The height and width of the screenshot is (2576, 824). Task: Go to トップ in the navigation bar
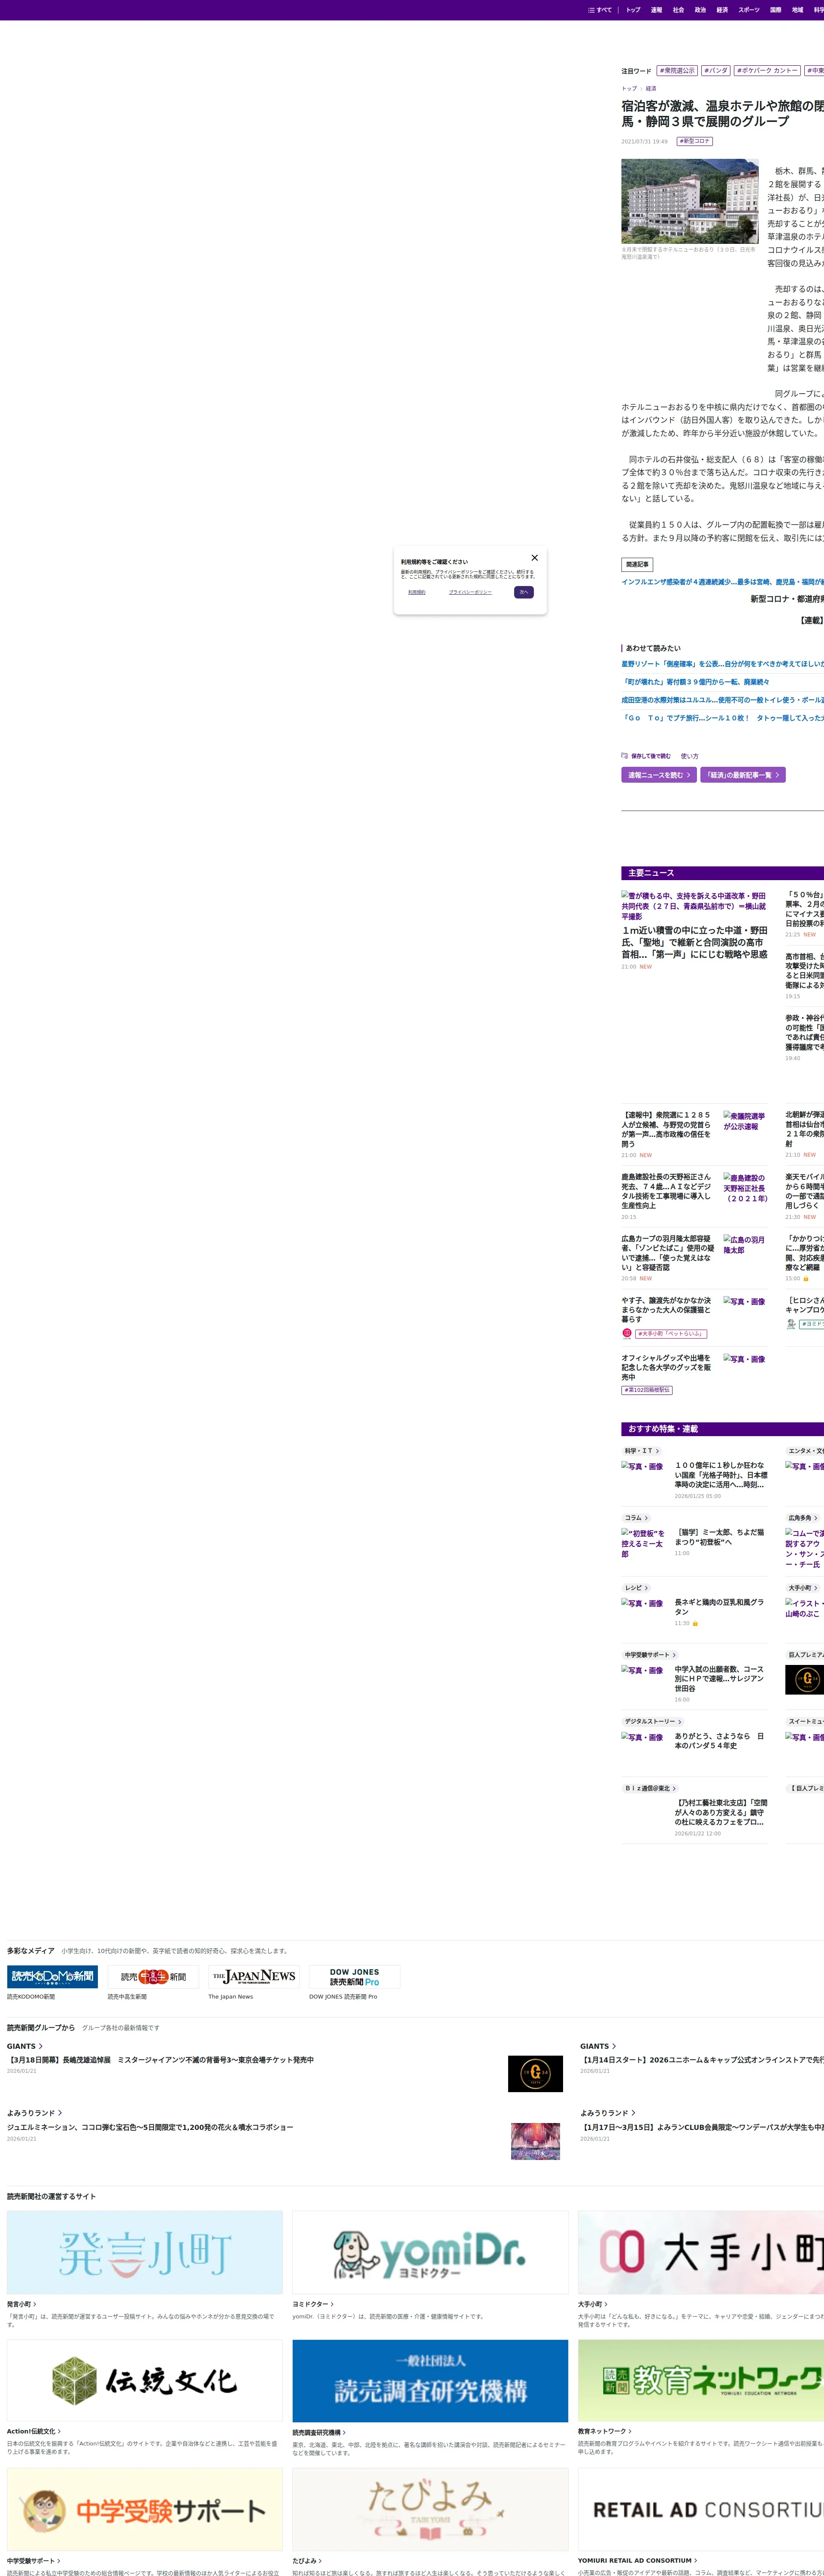click(x=633, y=10)
